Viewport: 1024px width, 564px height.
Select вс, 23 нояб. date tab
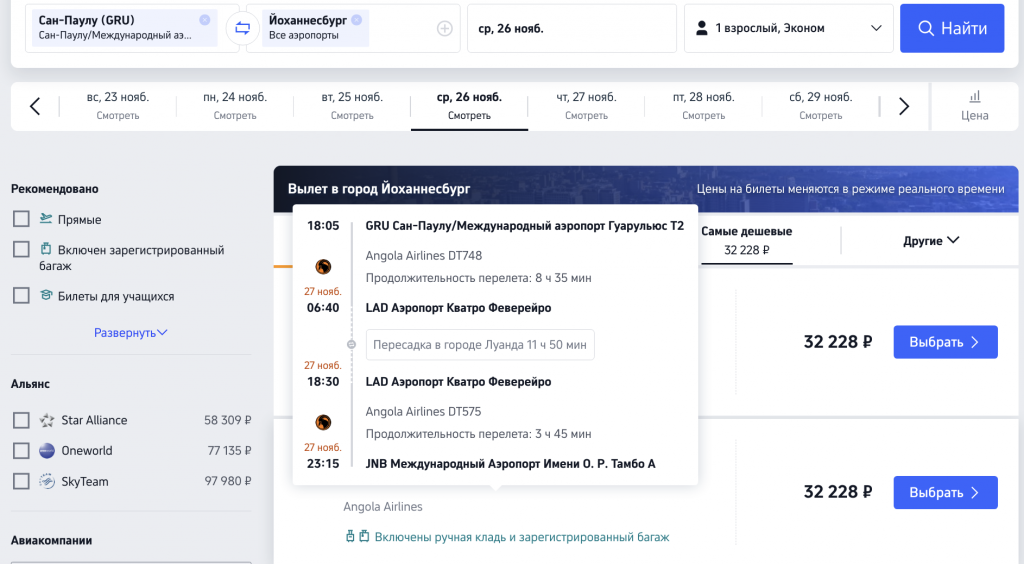point(118,106)
